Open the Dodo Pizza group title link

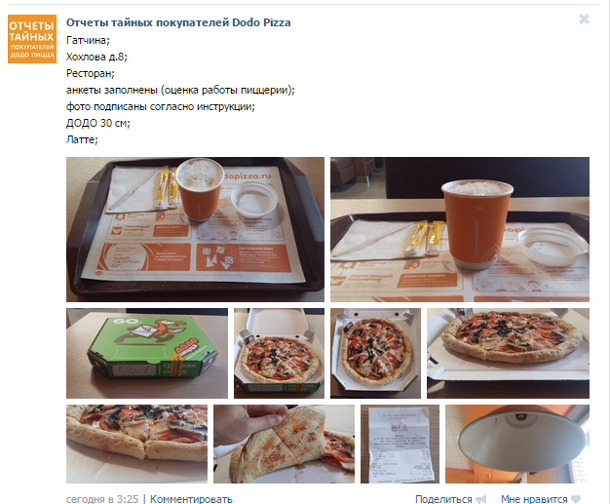178,23
